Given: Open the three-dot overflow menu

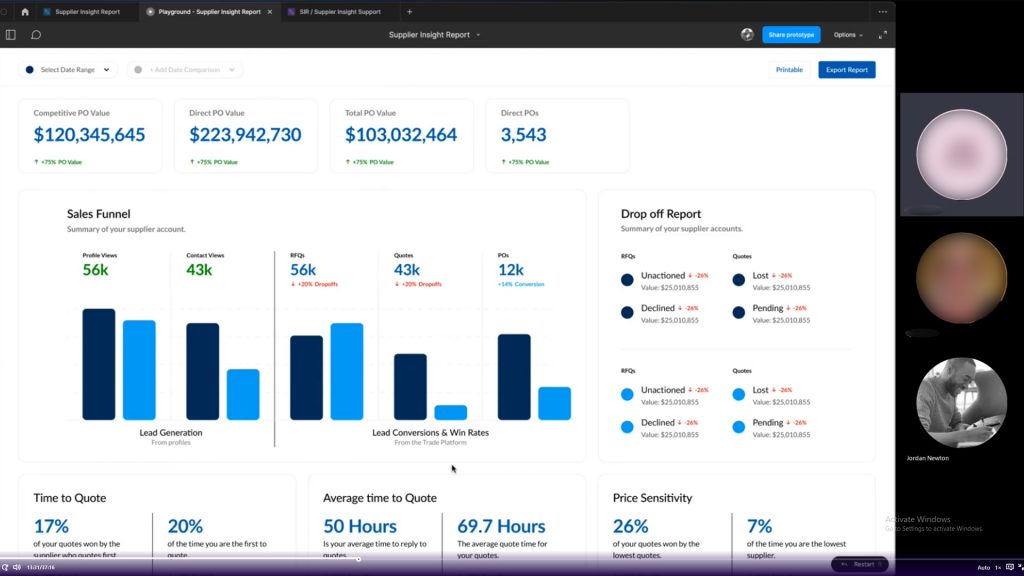Looking at the screenshot, I should [x=882, y=12].
